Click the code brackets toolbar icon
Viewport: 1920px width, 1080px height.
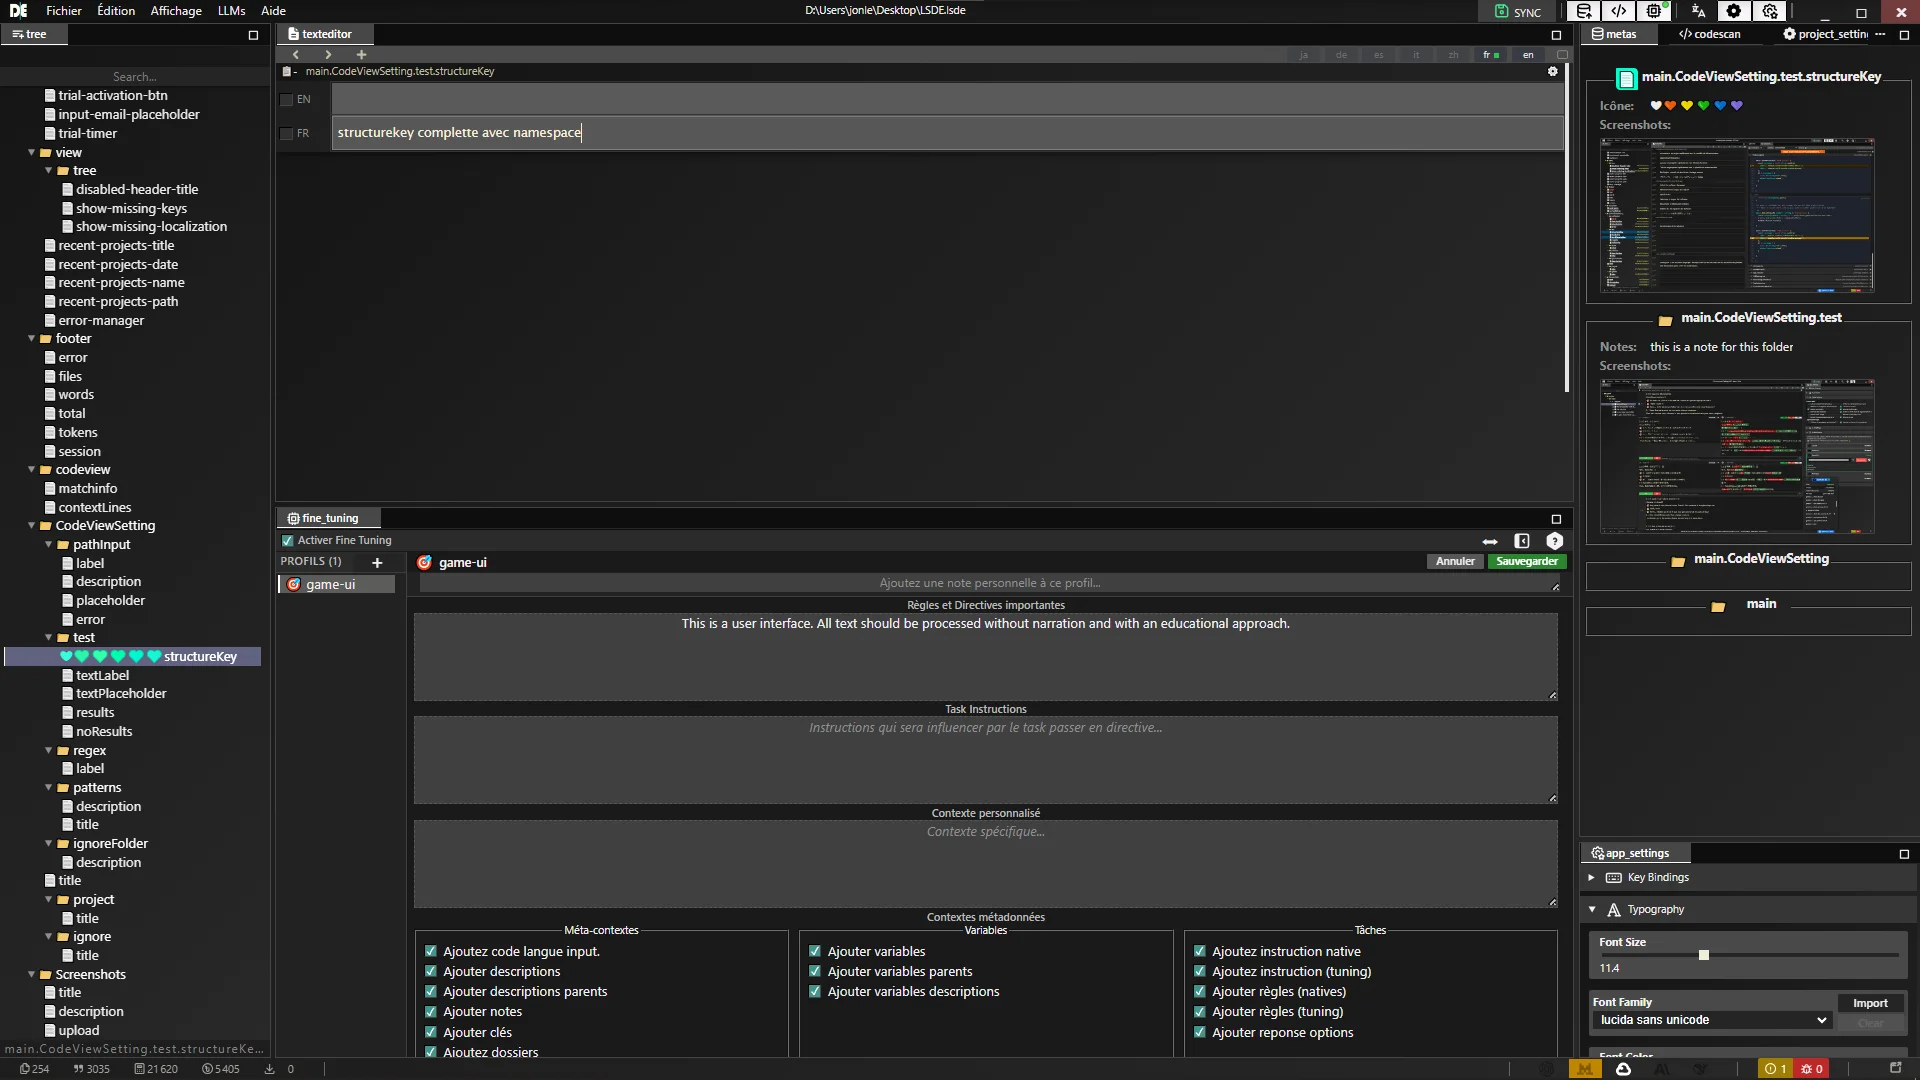click(1619, 11)
